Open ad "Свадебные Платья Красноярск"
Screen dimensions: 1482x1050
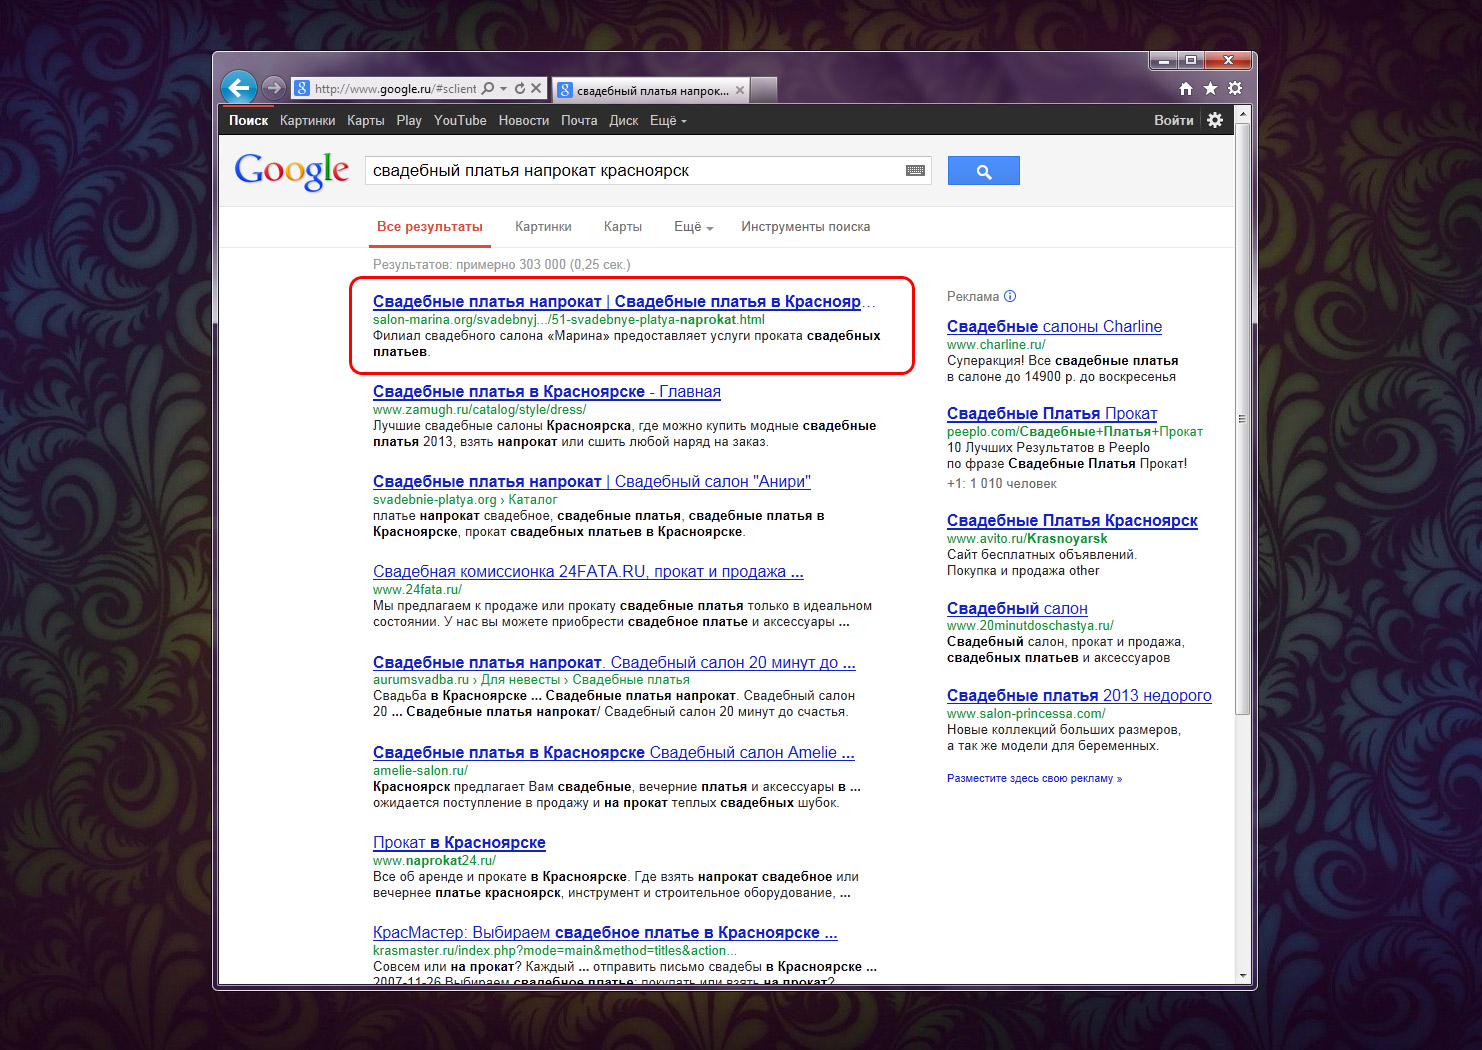[x=1072, y=521]
